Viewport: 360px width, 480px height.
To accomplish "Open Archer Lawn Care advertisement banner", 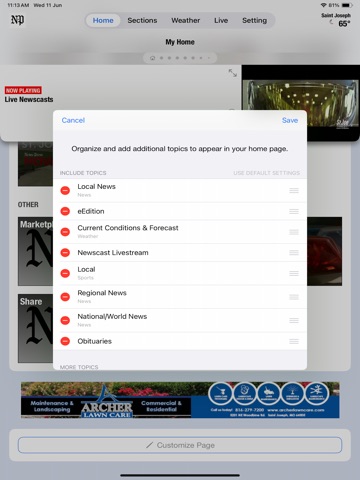I will (180, 400).
